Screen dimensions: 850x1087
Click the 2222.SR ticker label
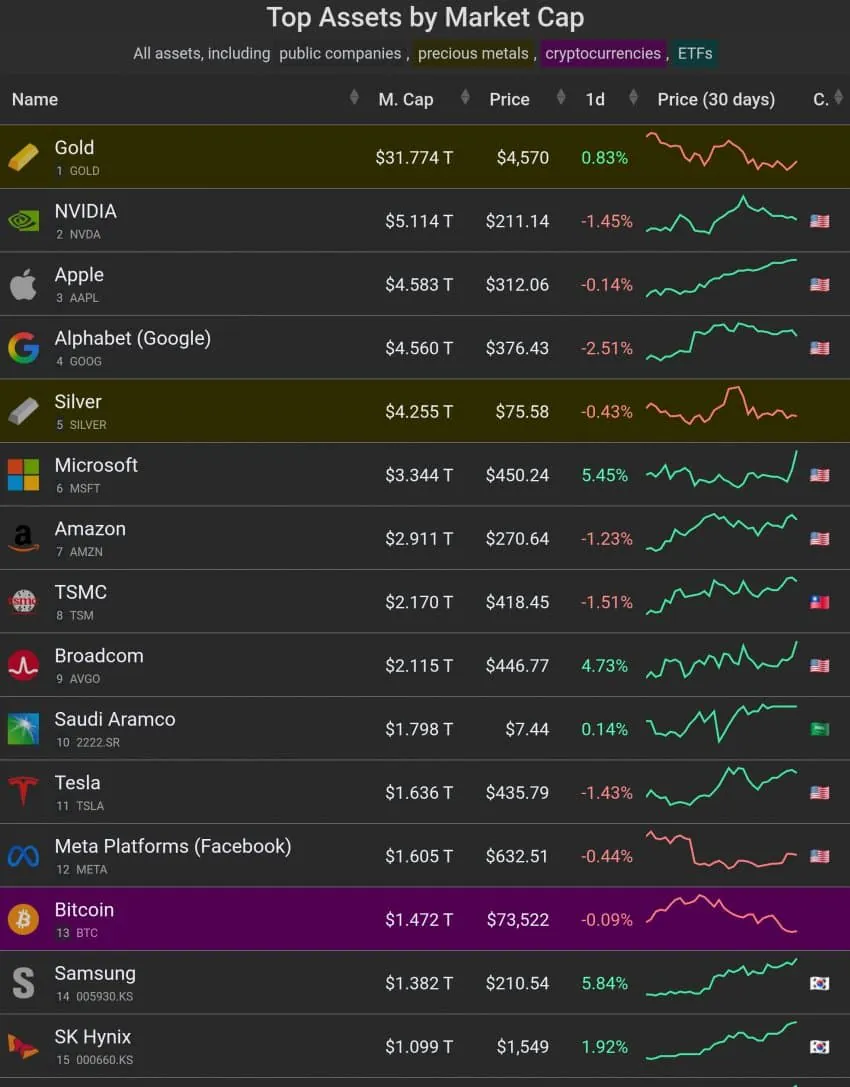click(98, 742)
